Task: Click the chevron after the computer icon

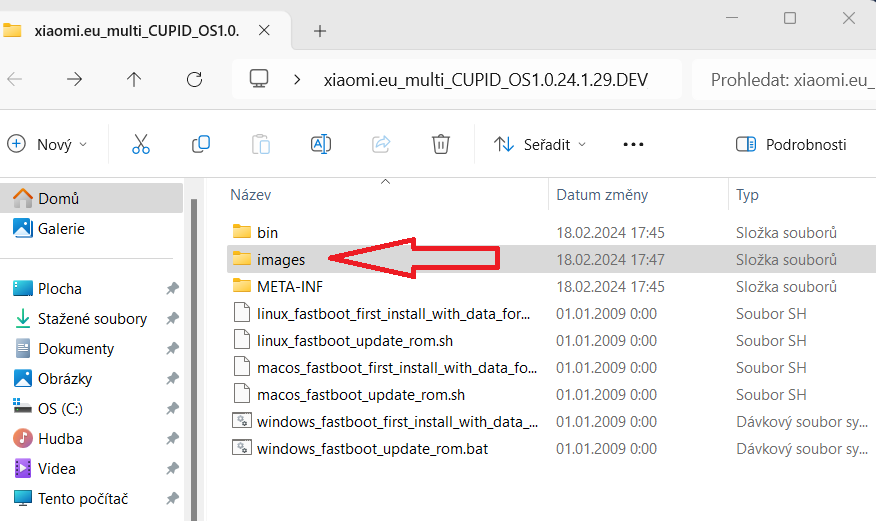Action: (x=297, y=80)
